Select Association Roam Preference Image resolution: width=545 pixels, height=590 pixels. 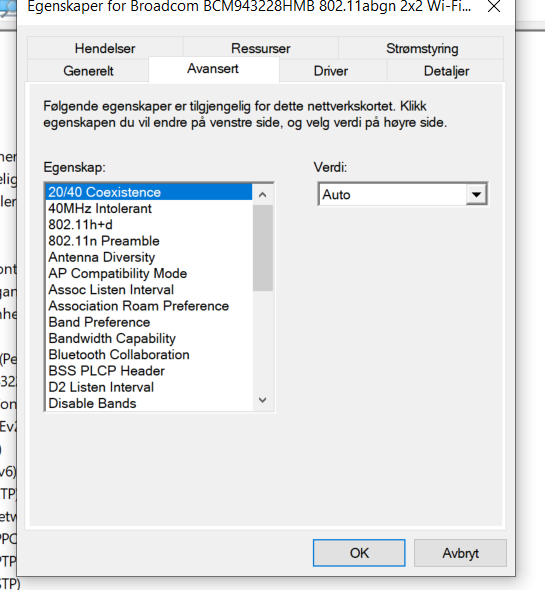(149, 306)
